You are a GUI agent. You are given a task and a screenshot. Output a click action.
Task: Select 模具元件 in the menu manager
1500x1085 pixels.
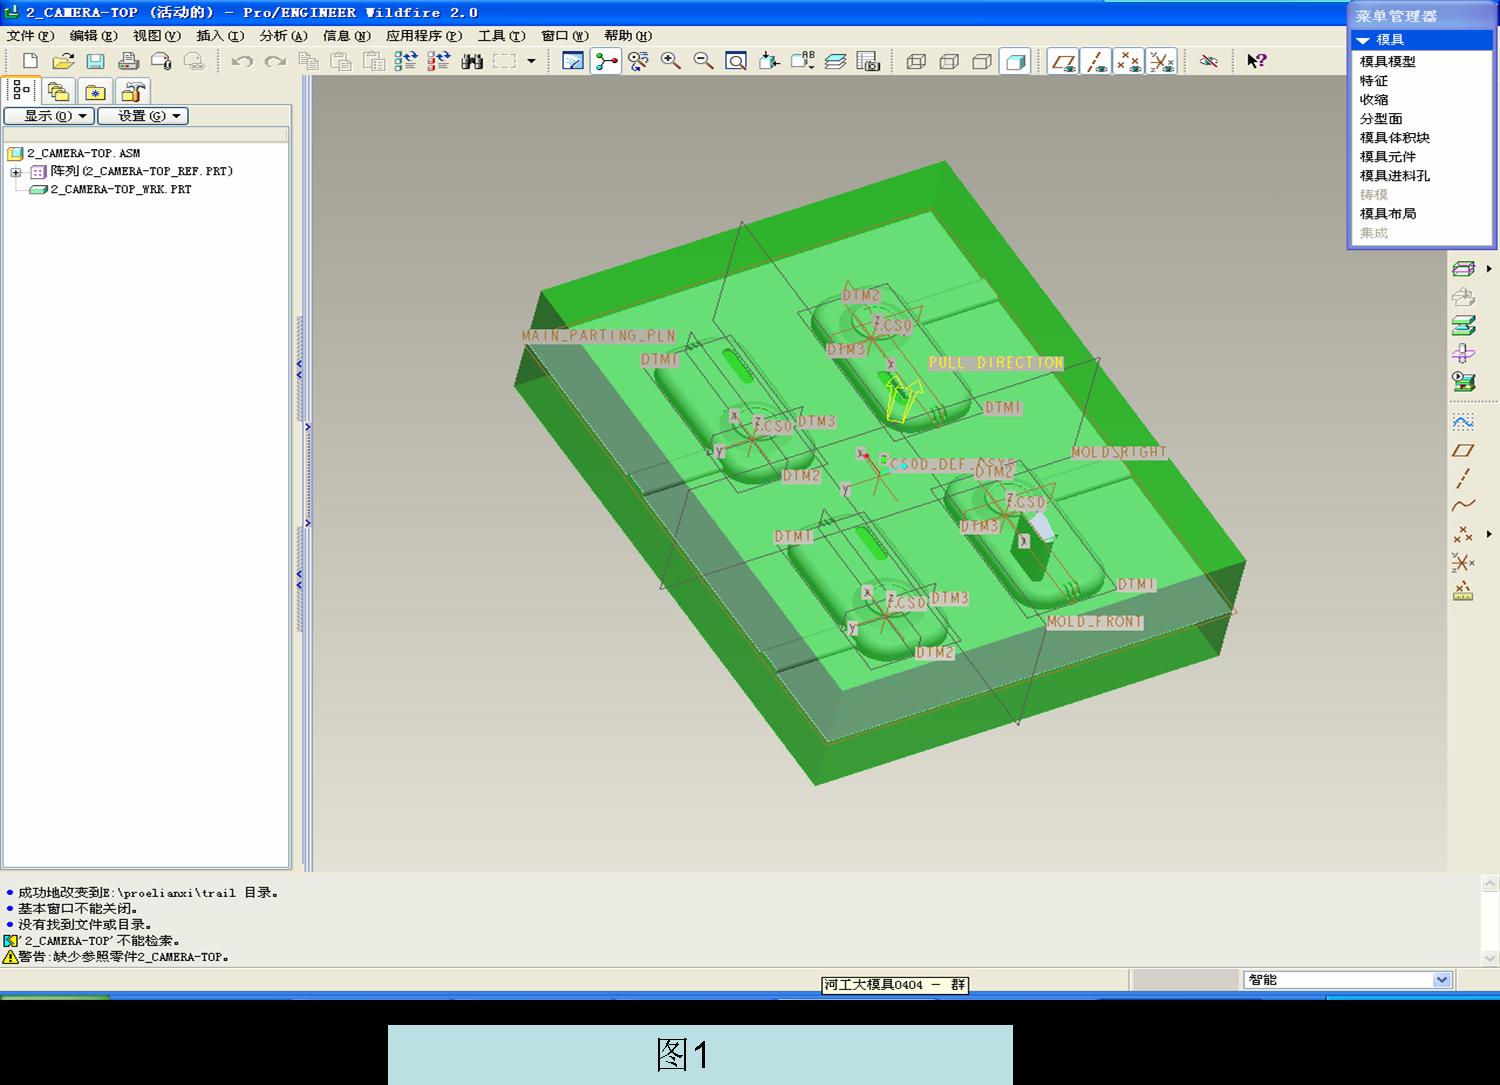1388,156
